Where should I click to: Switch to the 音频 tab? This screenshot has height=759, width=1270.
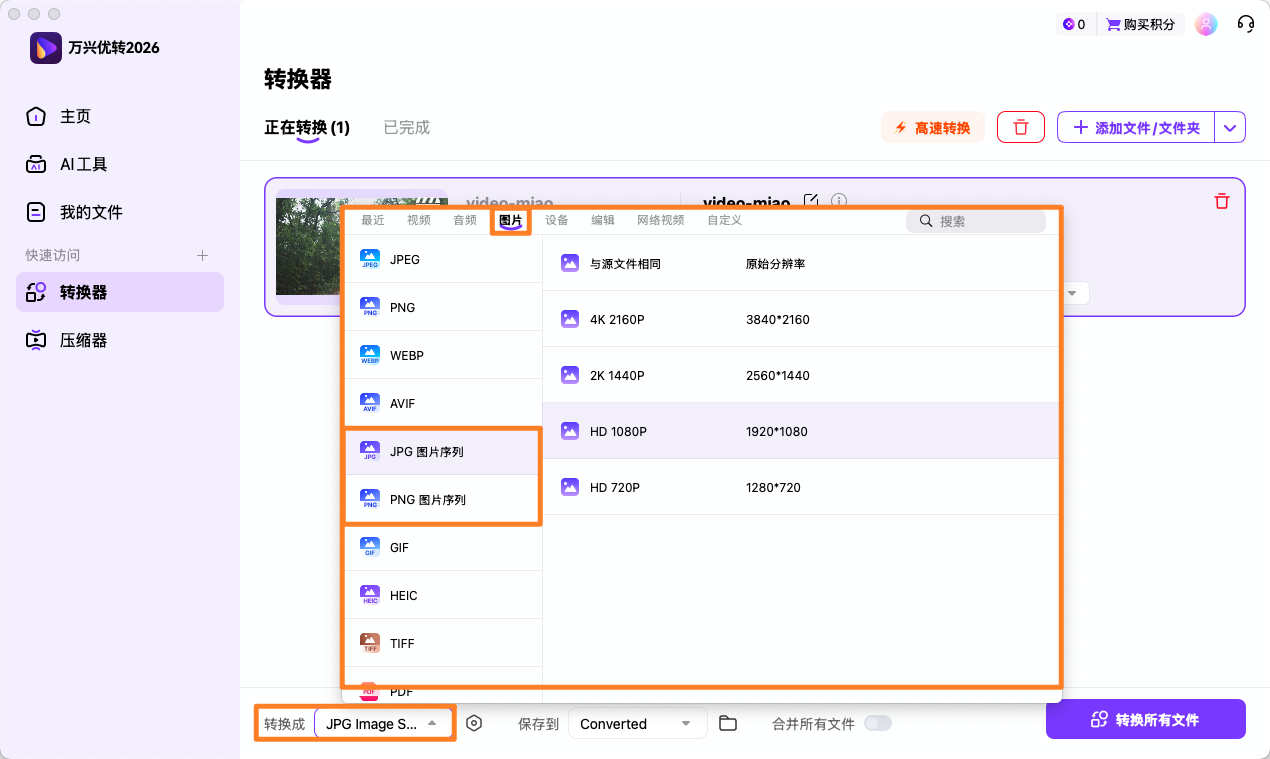coord(464,220)
